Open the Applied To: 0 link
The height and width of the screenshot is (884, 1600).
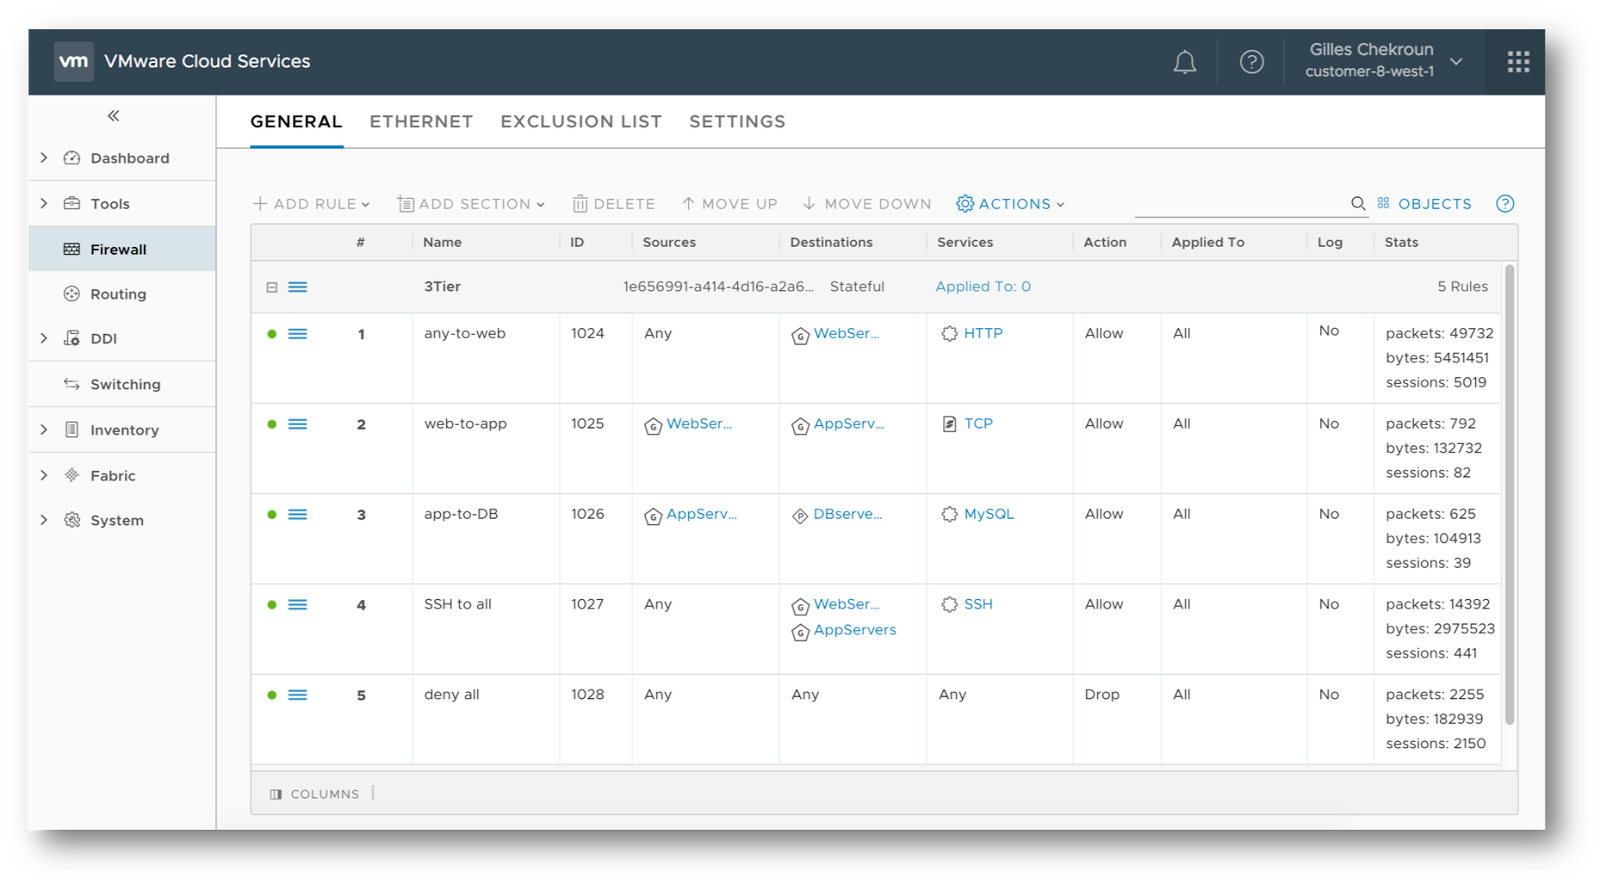point(983,287)
